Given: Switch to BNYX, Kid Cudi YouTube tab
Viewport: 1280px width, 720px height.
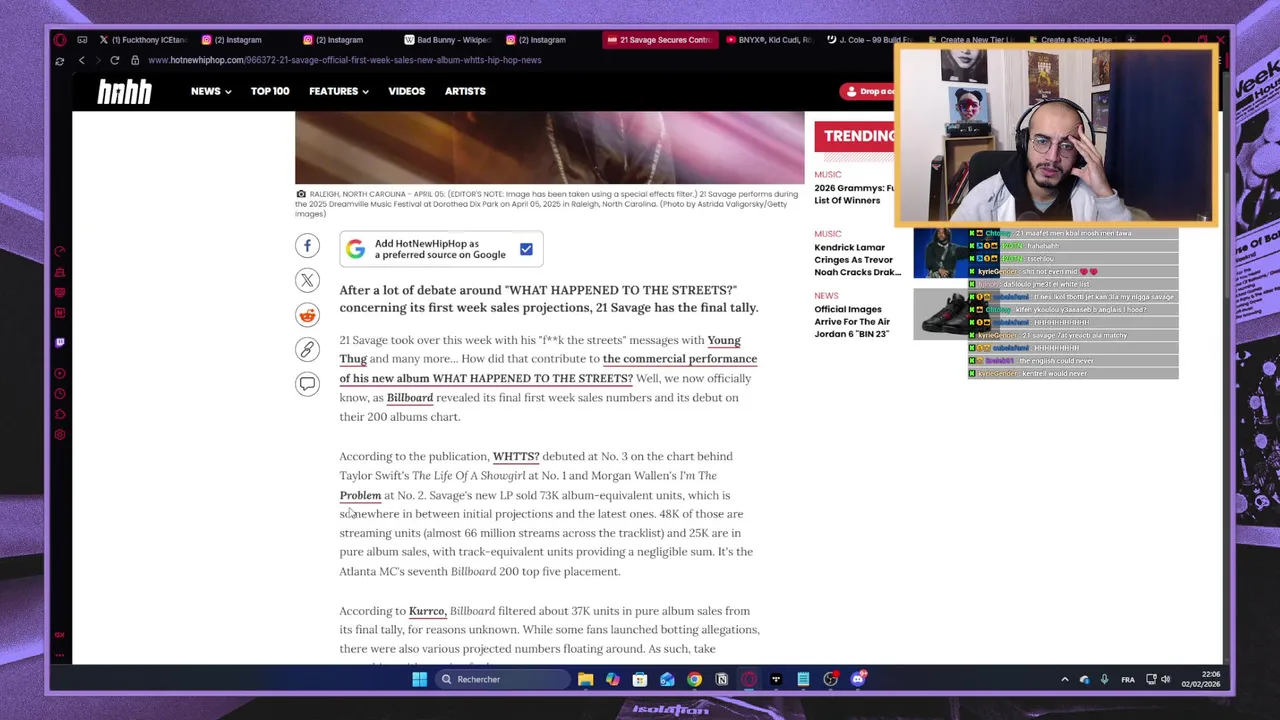Looking at the screenshot, I should tap(768, 40).
